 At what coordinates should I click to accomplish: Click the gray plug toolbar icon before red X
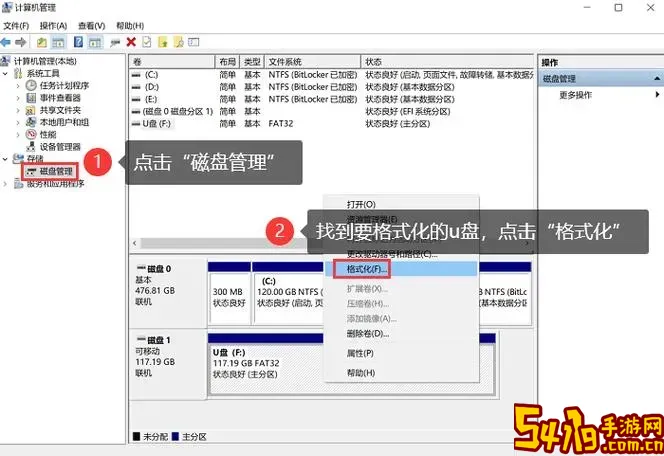115,42
